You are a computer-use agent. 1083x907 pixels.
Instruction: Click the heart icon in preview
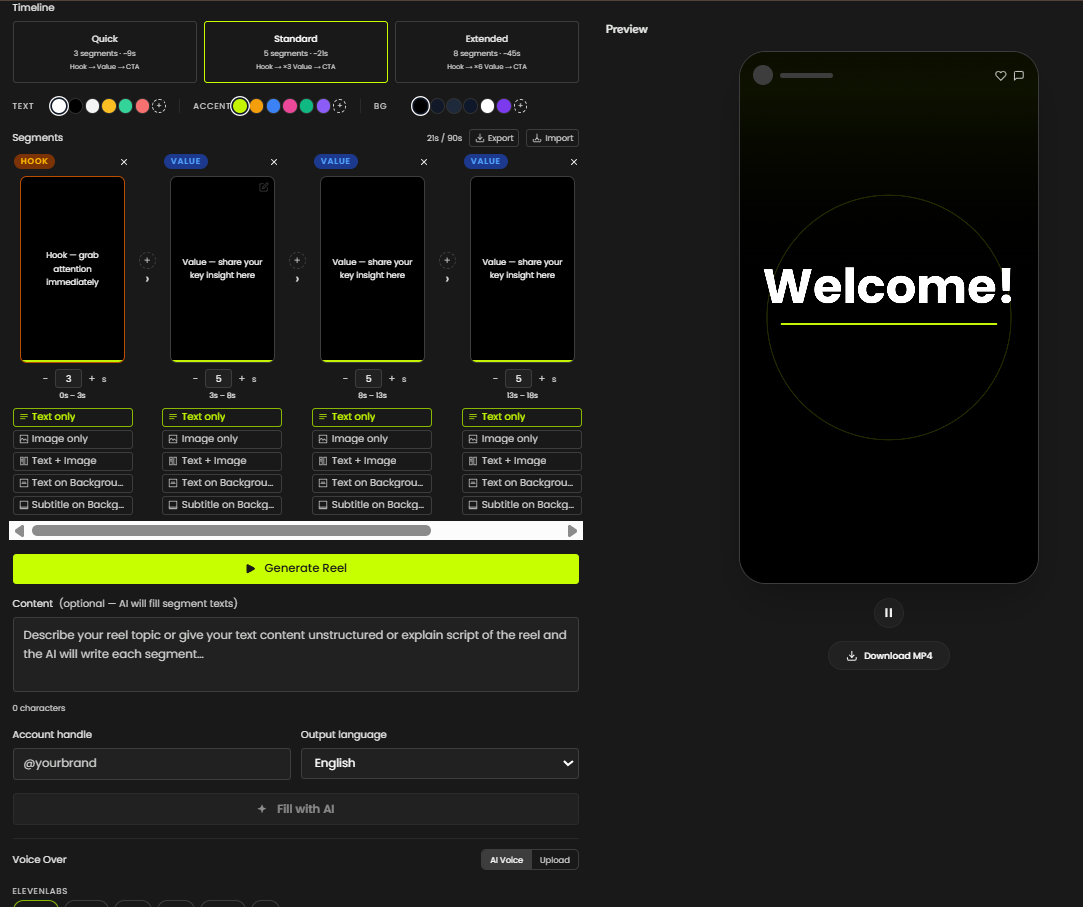(x=1000, y=76)
